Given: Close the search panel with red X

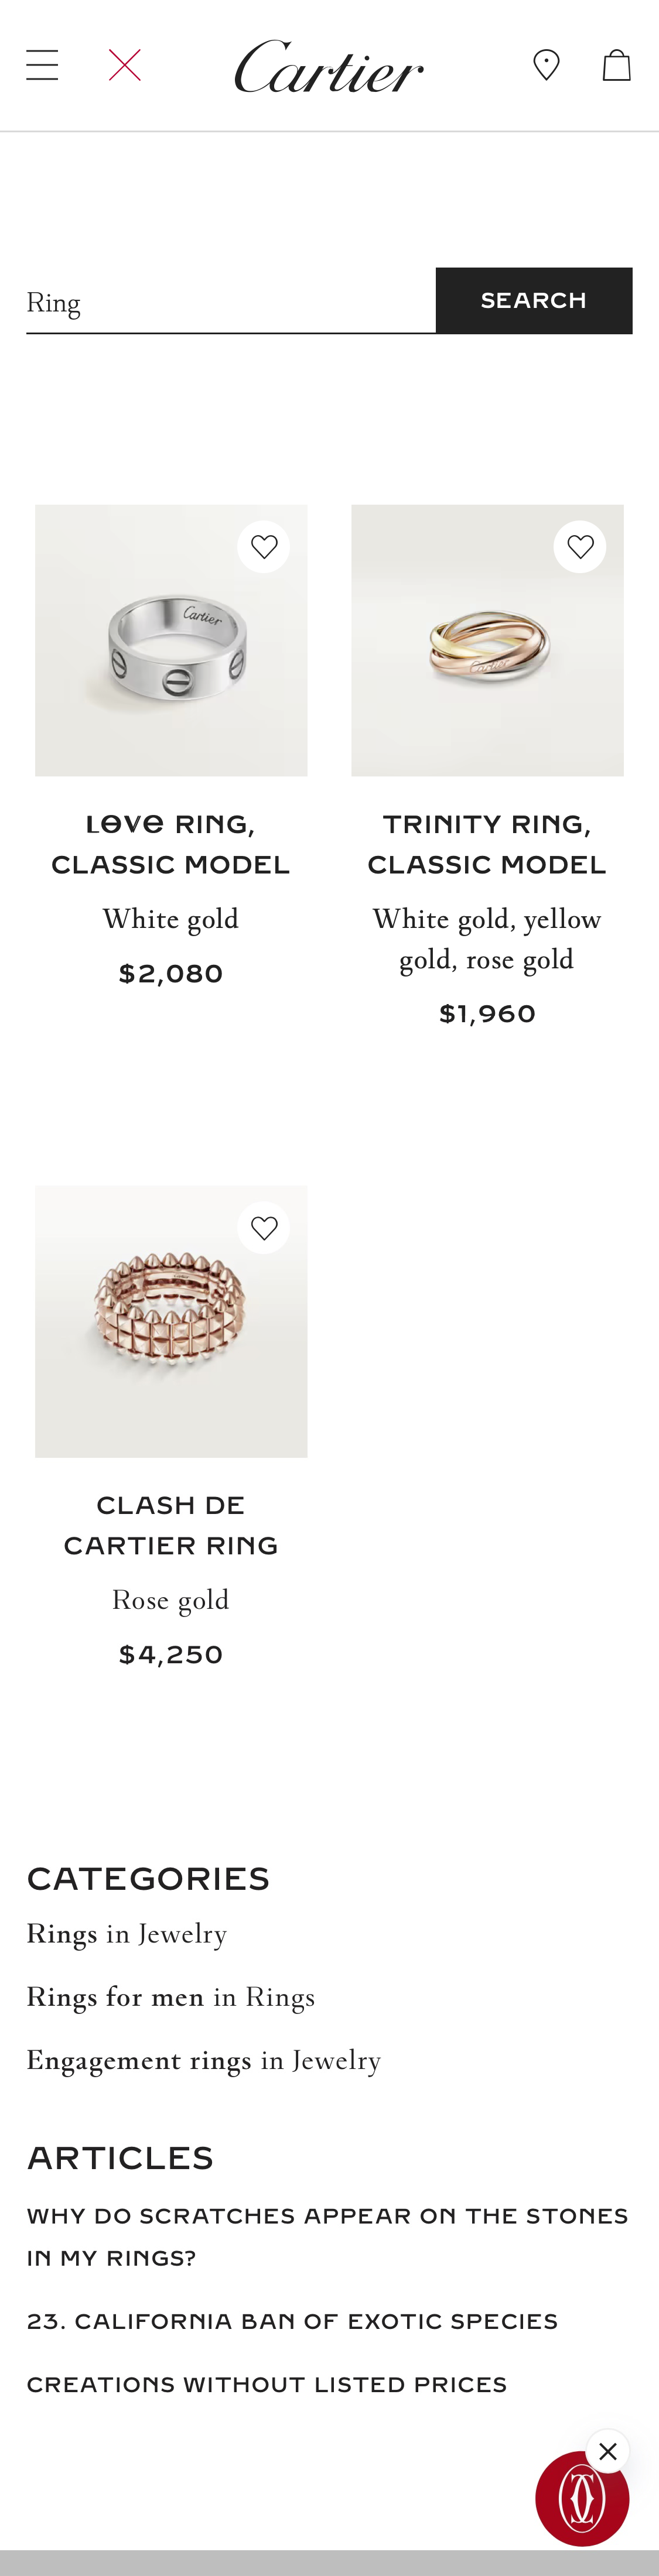Looking at the screenshot, I should point(125,66).
